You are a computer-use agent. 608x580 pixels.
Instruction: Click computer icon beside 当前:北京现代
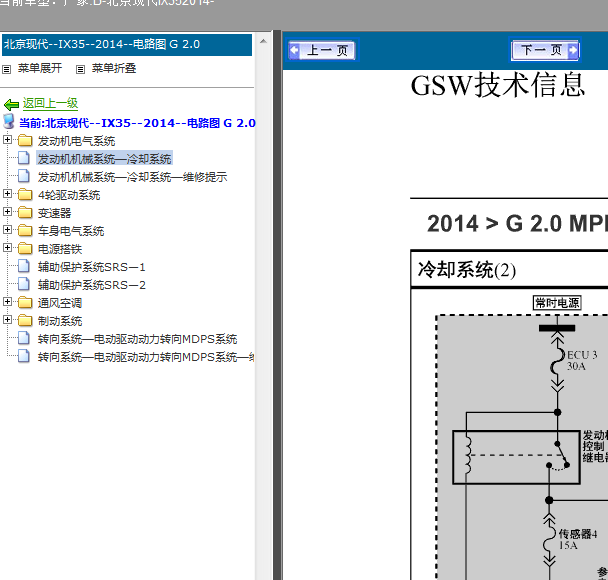click(9, 121)
